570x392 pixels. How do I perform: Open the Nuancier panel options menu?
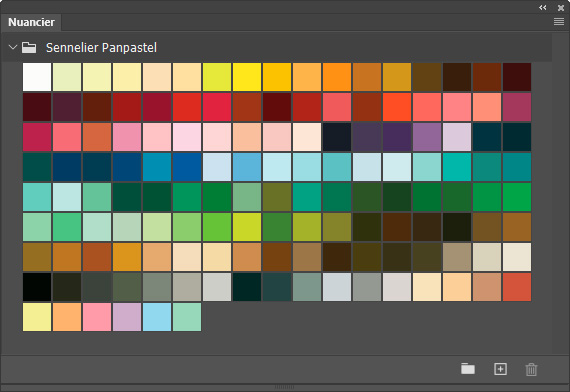[x=559, y=22]
